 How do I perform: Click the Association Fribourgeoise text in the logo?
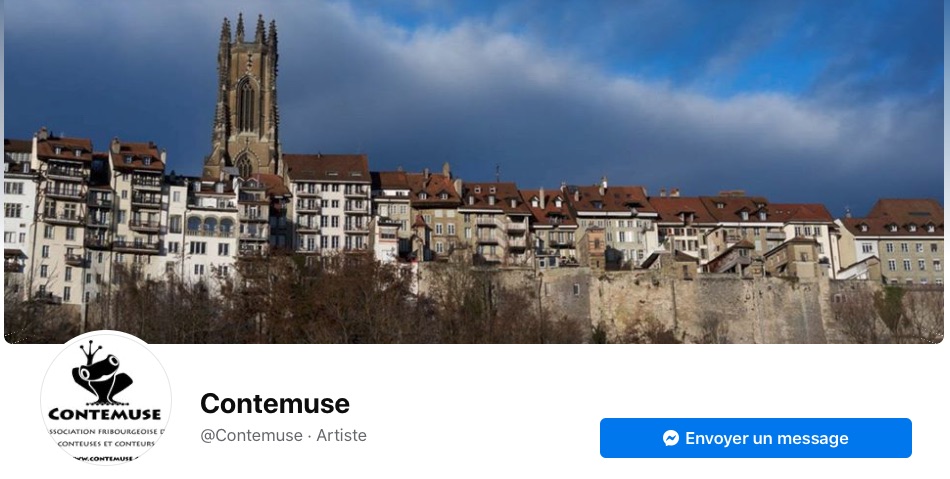(x=106, y=432)
